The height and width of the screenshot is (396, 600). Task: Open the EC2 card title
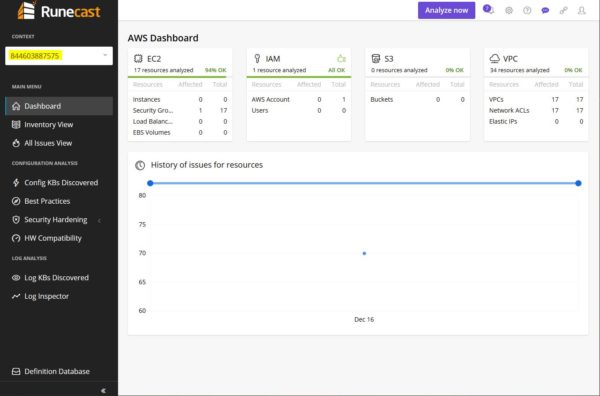[x=154, y=59]
